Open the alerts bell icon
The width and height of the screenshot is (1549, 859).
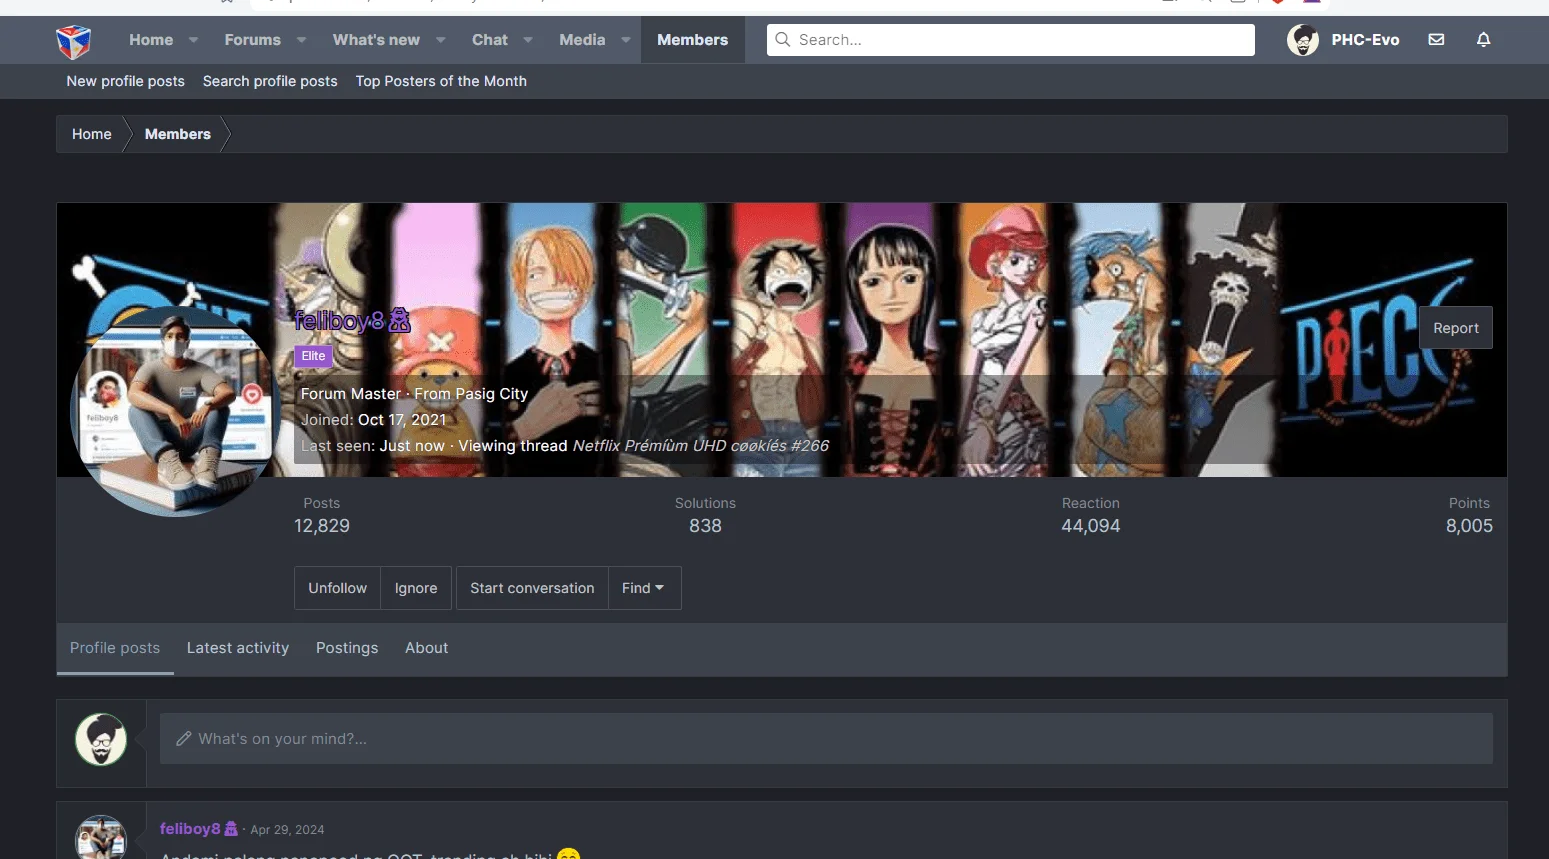click(x=1483, y=40)
